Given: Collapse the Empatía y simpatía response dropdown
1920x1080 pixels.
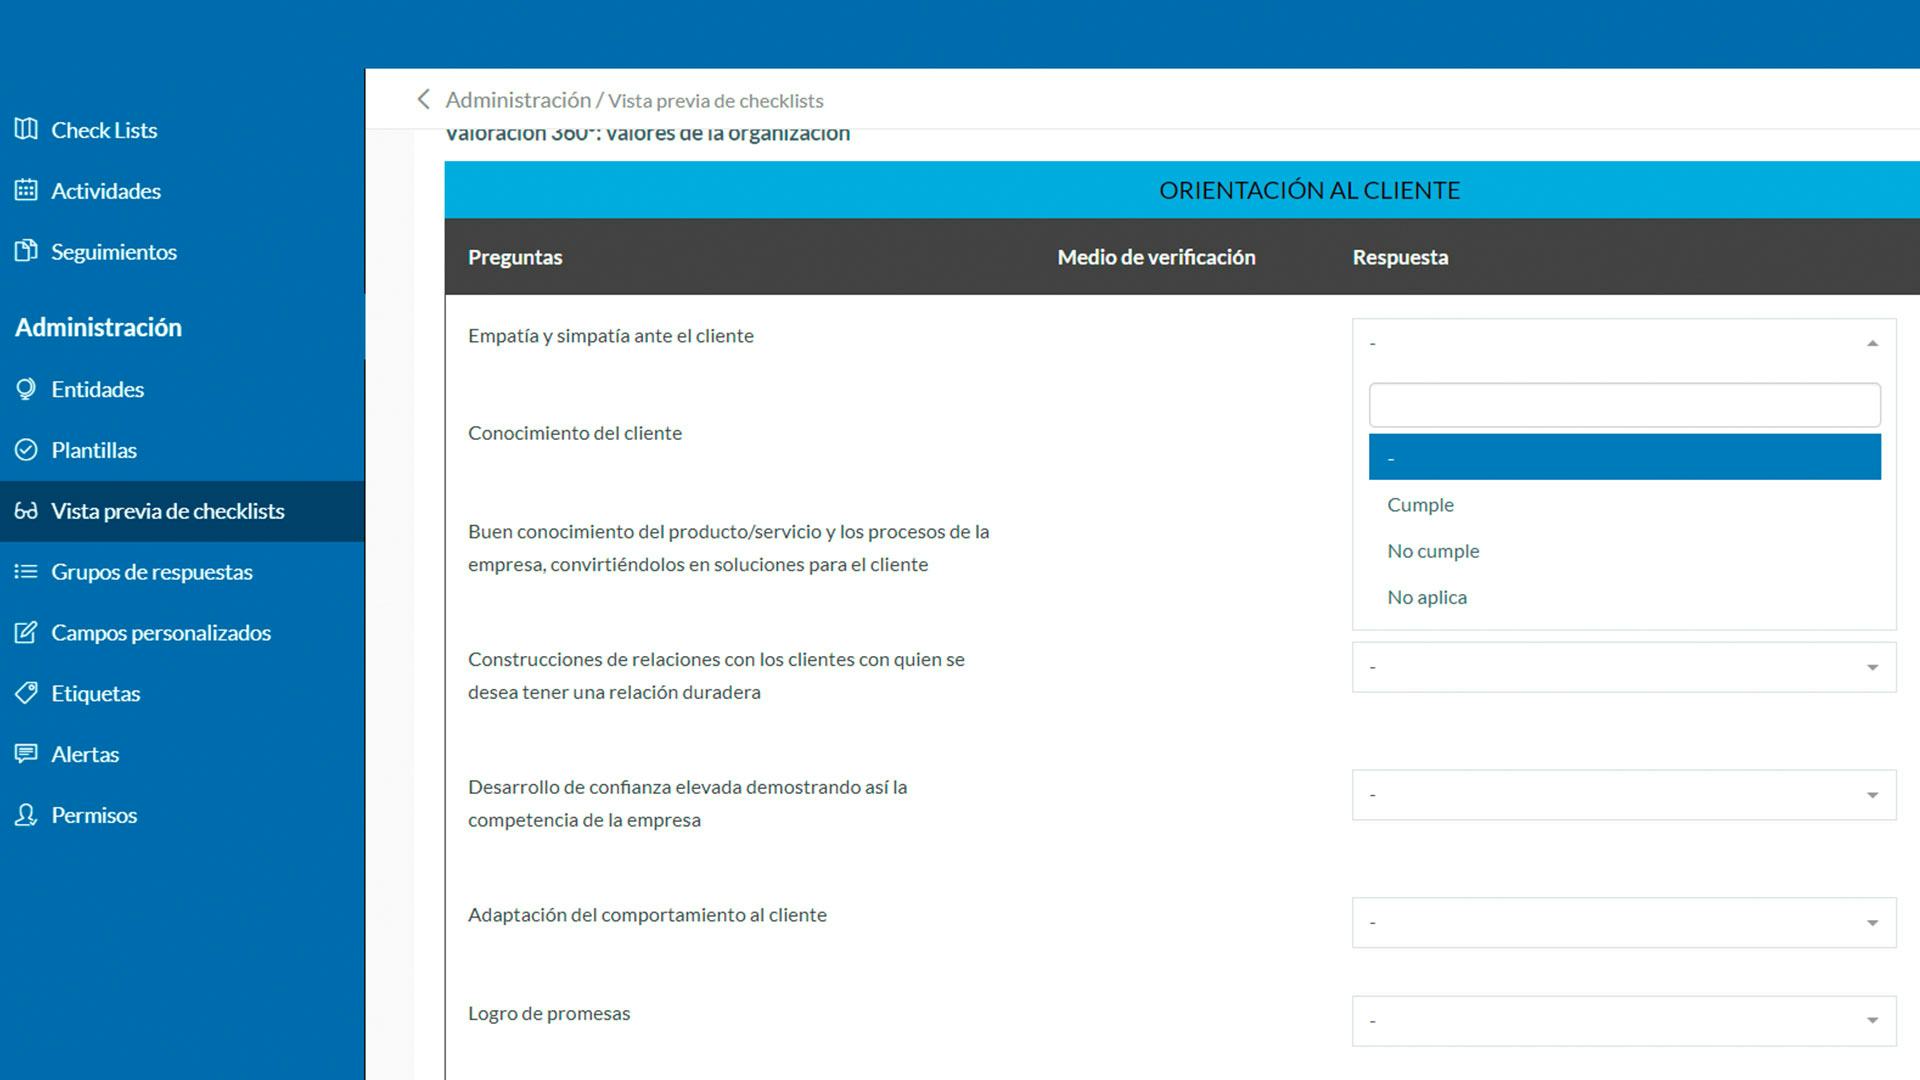Looking at the screenshot, I should click(1872, 343).
